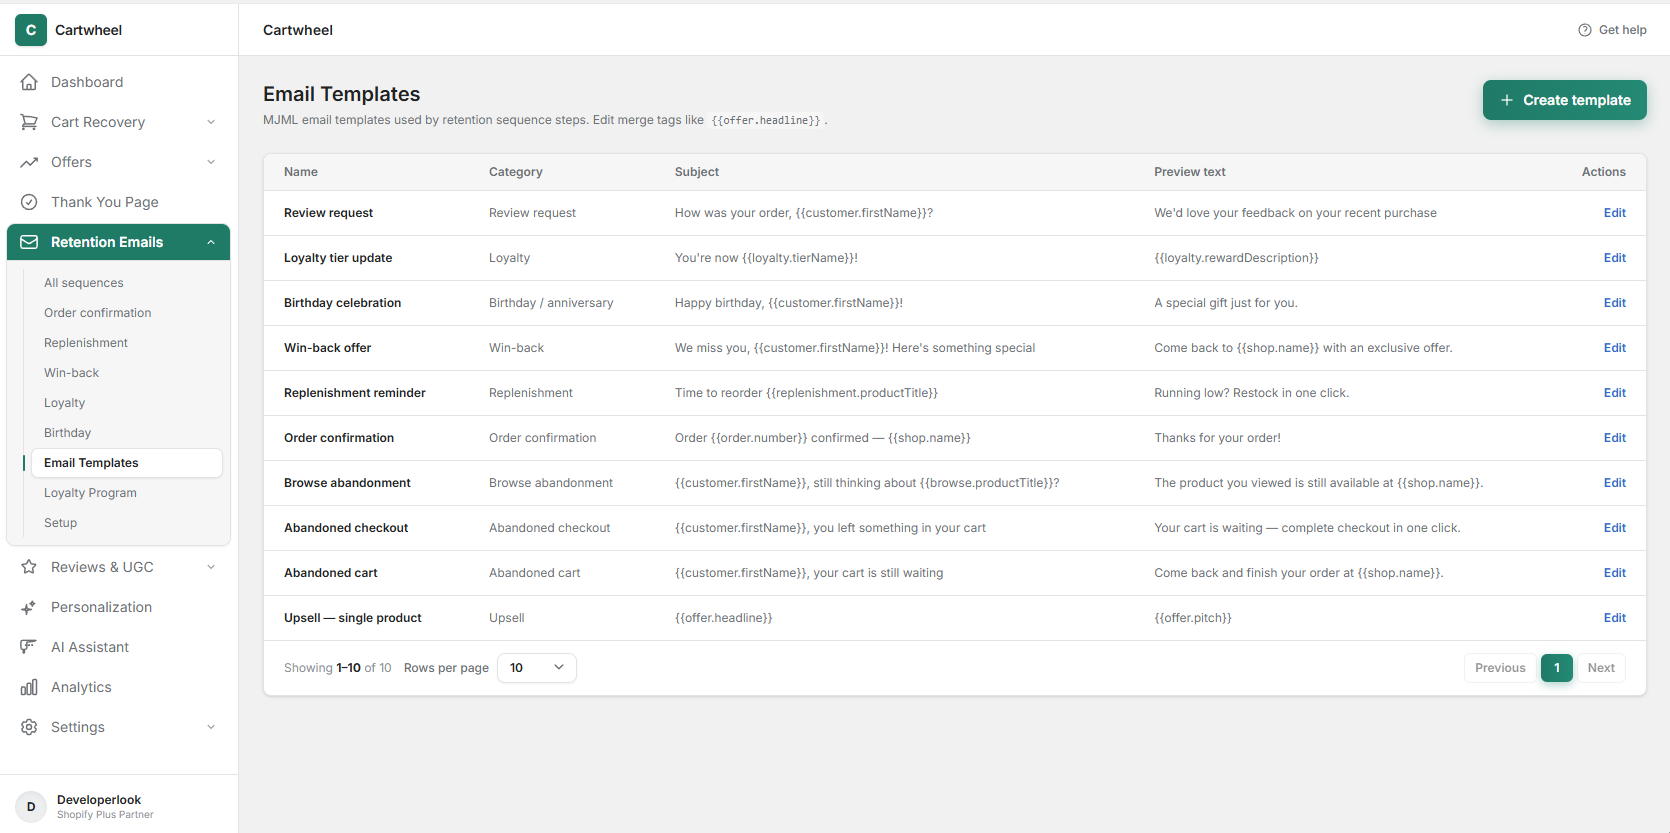Image resolution: width=1670 pixels, height=833 pixels.
Task: Expand the Offers menu chevron
Action: [x=211, y=162]
